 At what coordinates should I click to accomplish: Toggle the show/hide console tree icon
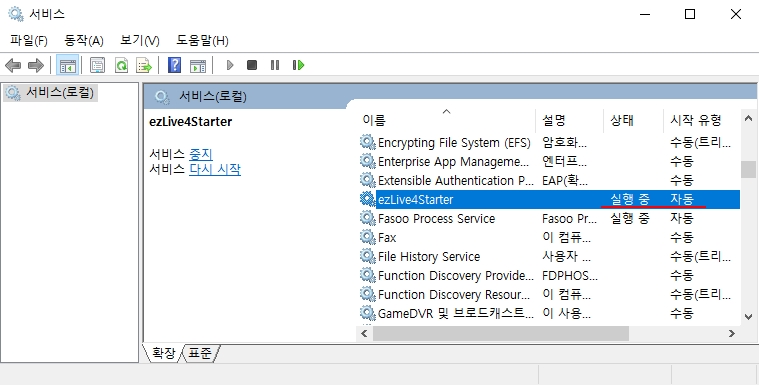coord(68,65)
